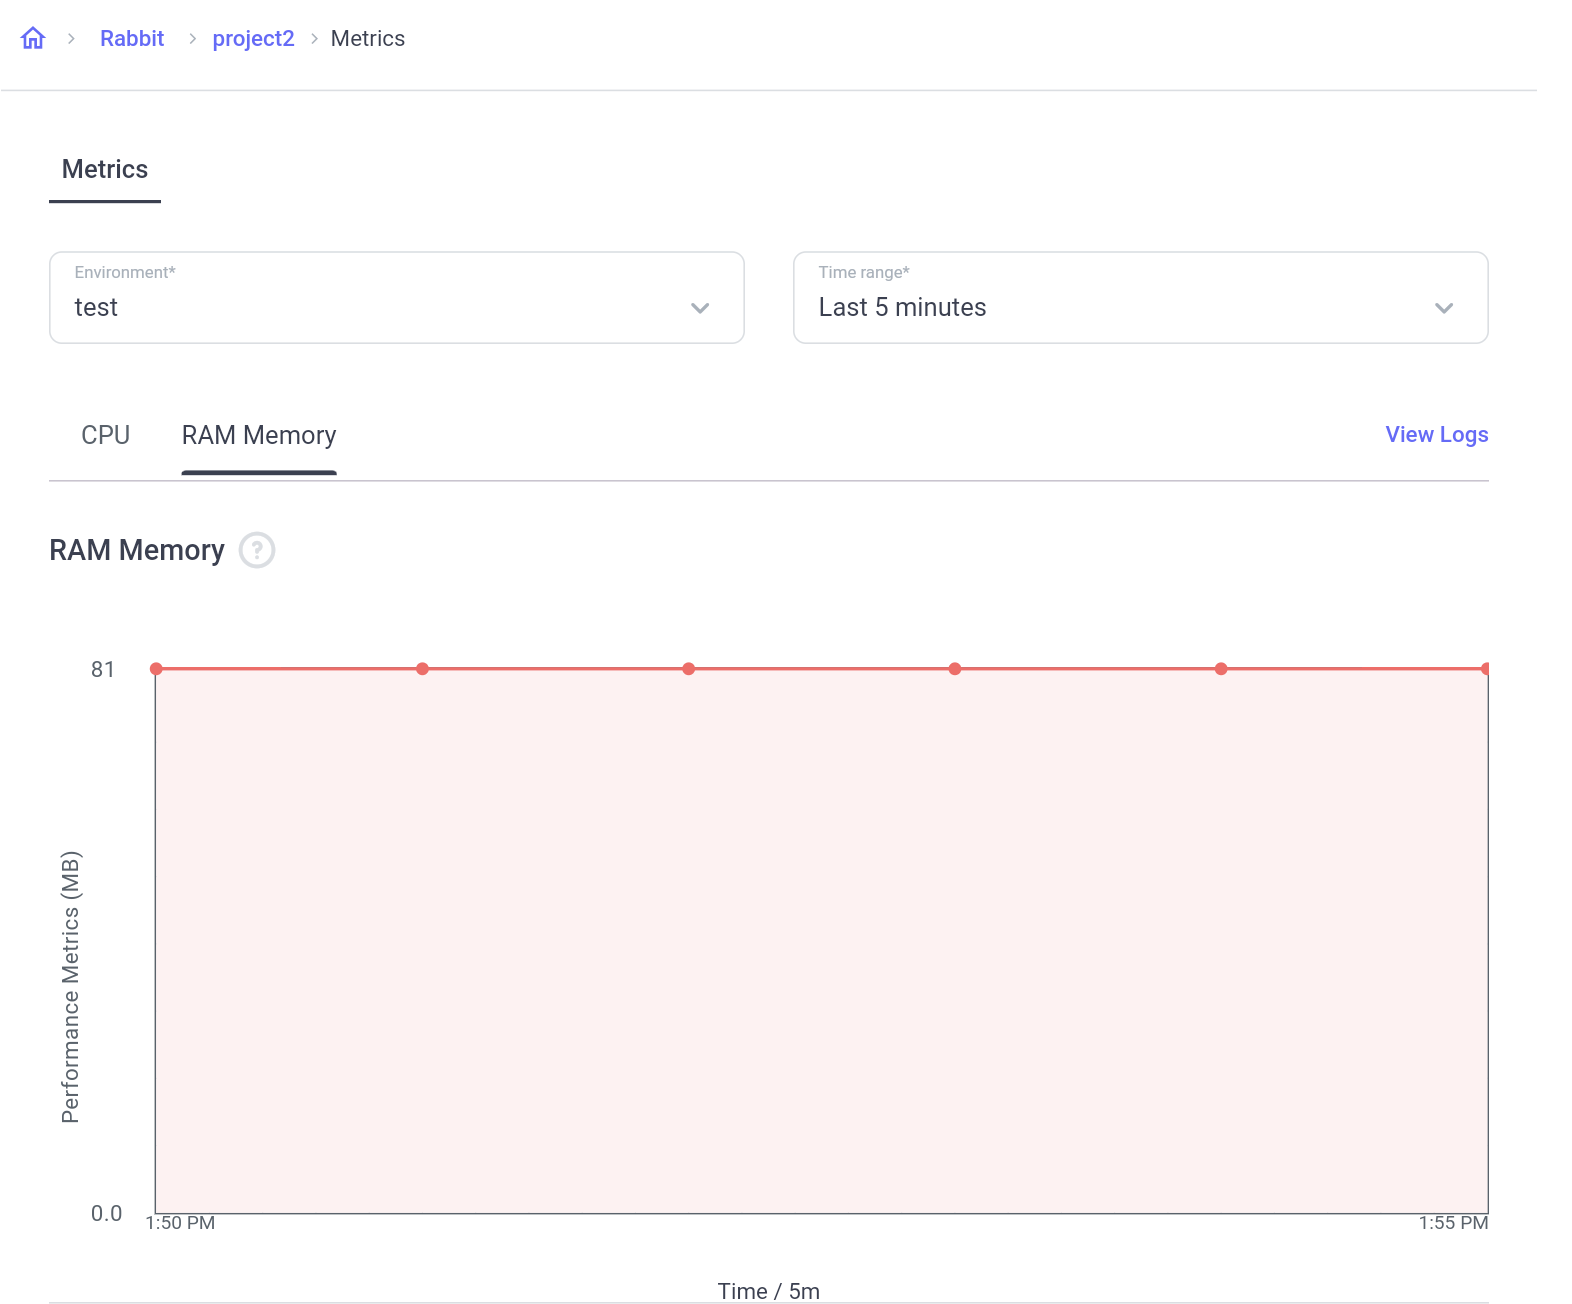
Task: Open the Environment dropdown showing 'test'
Action: click(x=396, y=298)
